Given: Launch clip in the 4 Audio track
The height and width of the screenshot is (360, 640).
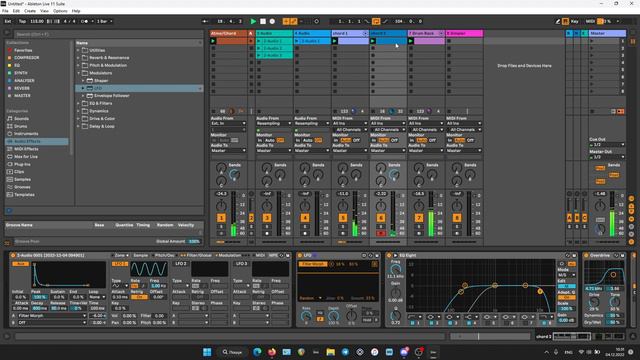Looking at the screenshot, I should click(x=297, y=41).
